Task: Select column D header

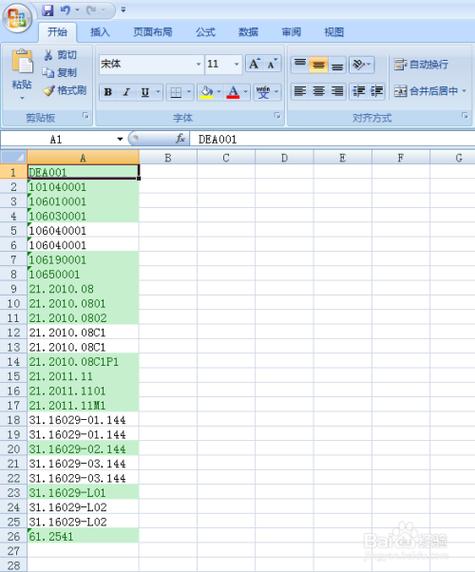Action: point(284,158)
